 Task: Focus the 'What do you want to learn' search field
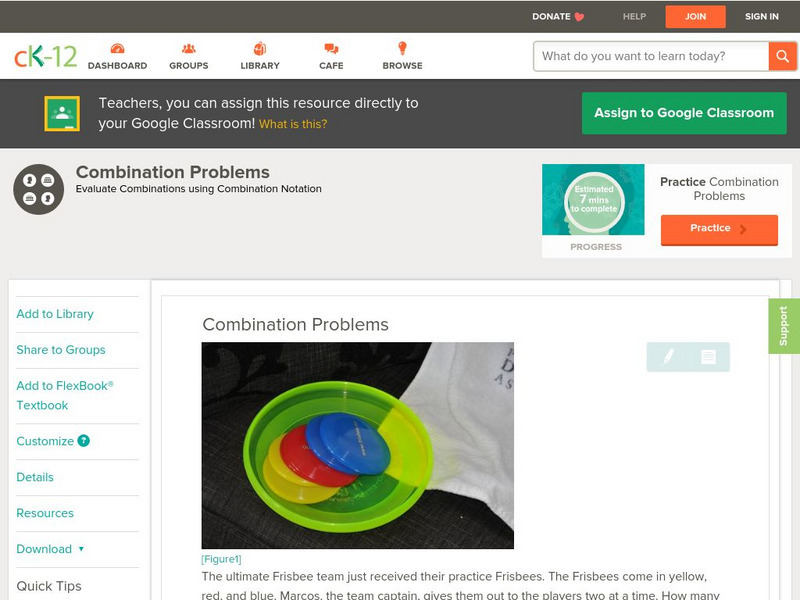pyautogui.click(x=651, y=56)
